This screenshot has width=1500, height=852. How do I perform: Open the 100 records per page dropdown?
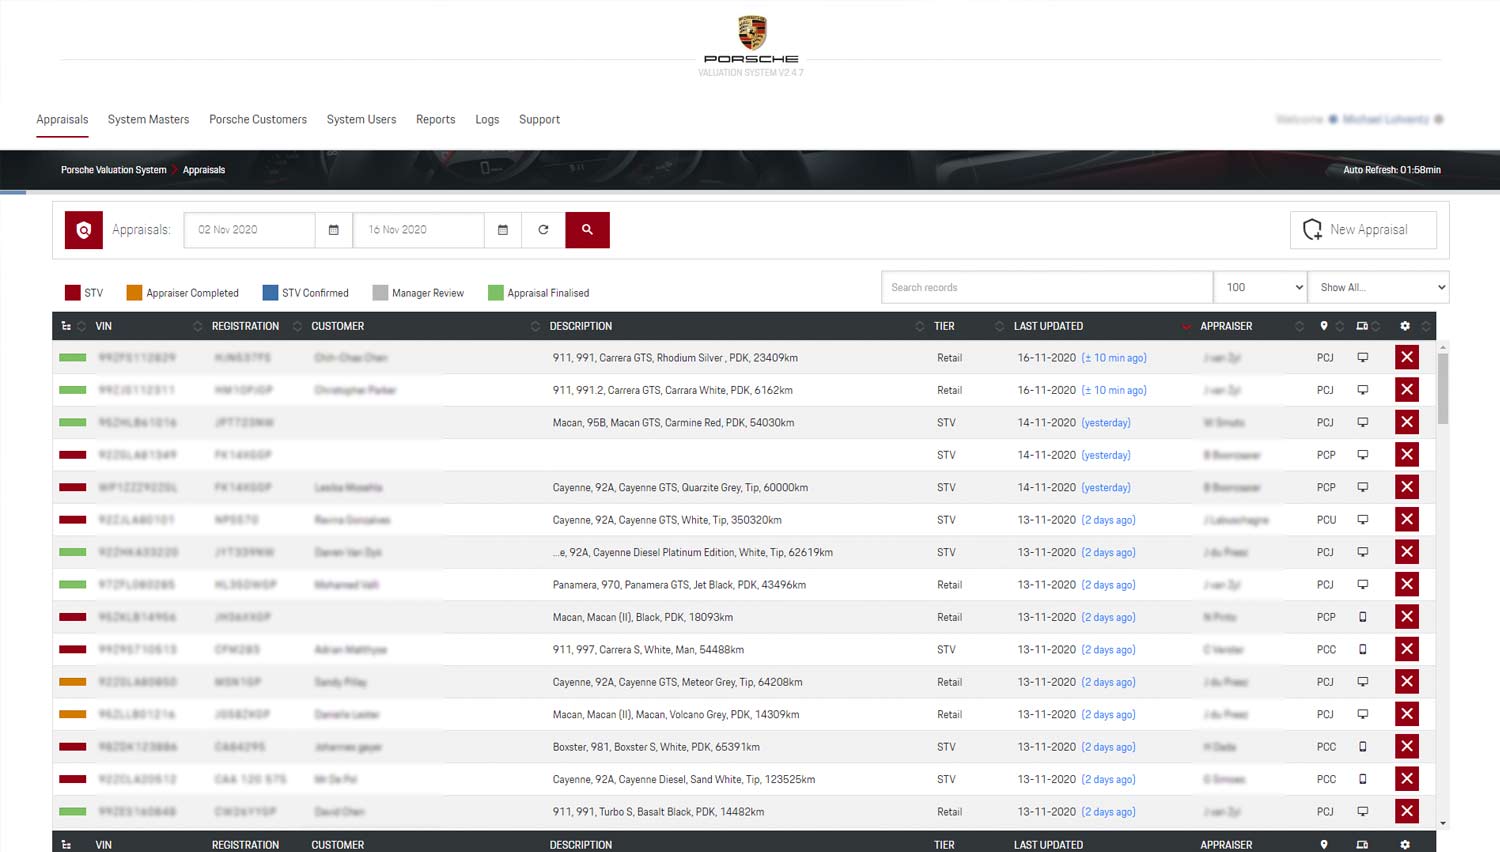(1260, 287)
